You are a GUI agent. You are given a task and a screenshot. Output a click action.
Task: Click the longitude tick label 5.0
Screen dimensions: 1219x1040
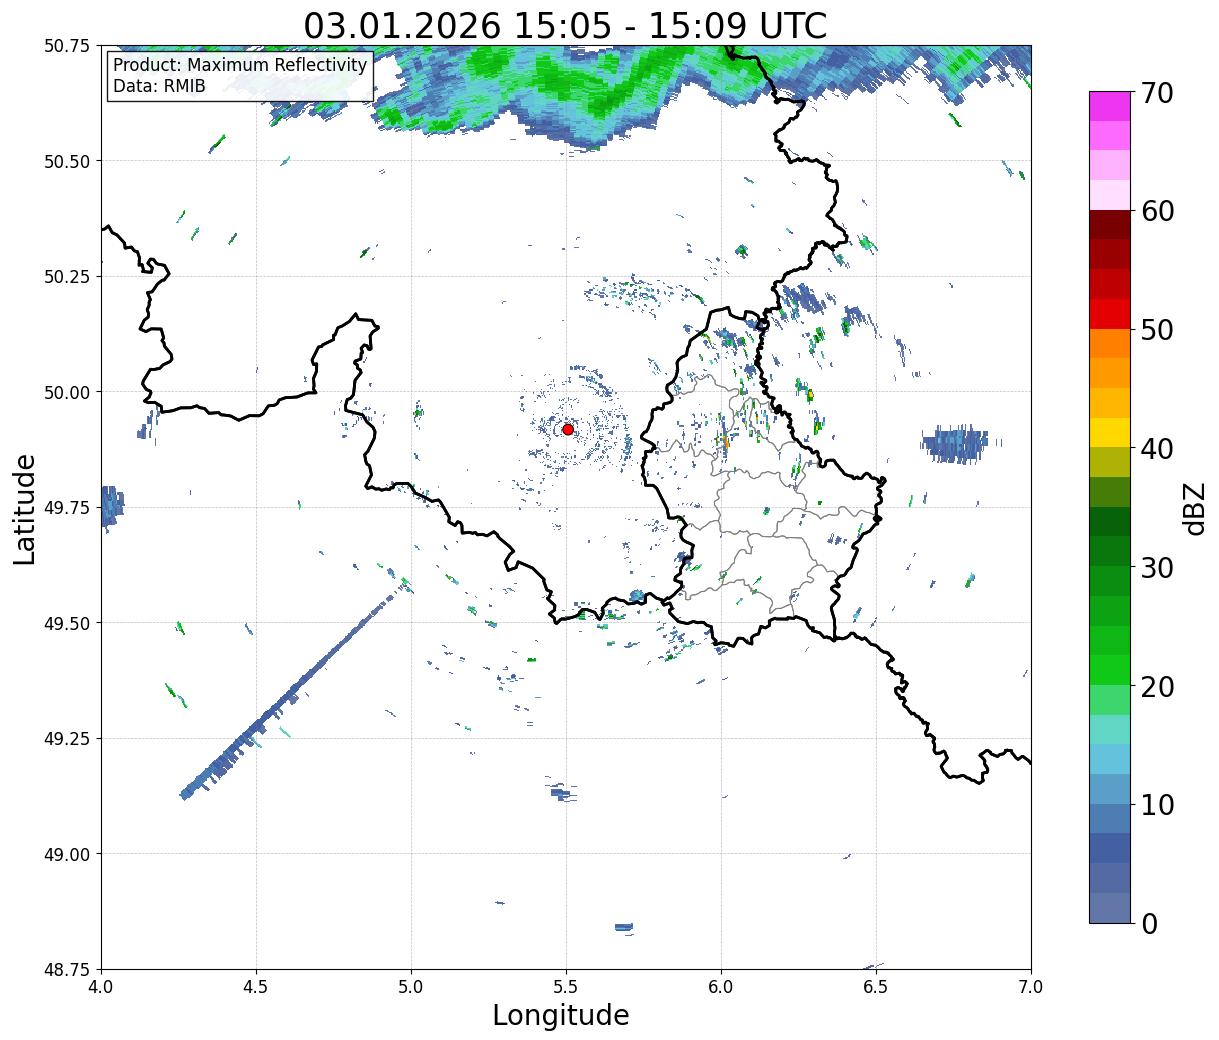point(411,987)
